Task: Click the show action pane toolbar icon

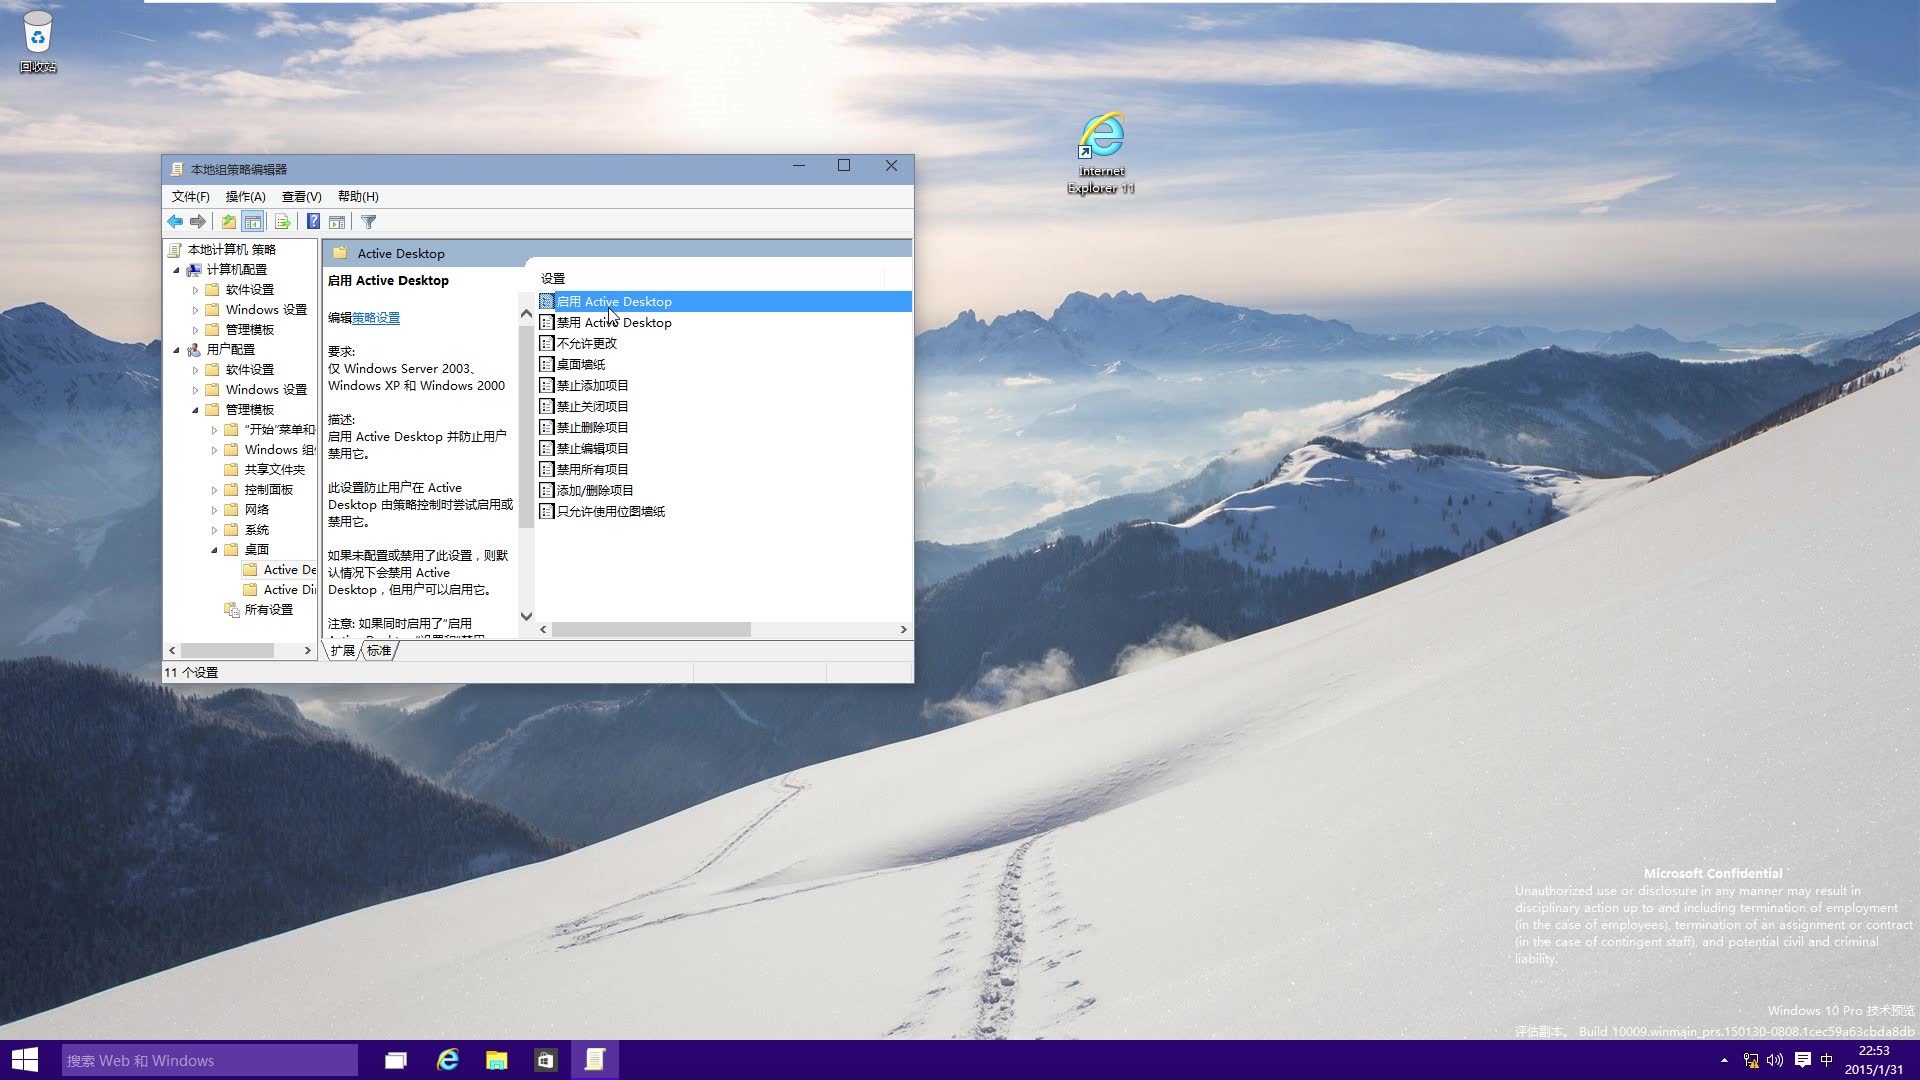Action: [x=337, y=222]
